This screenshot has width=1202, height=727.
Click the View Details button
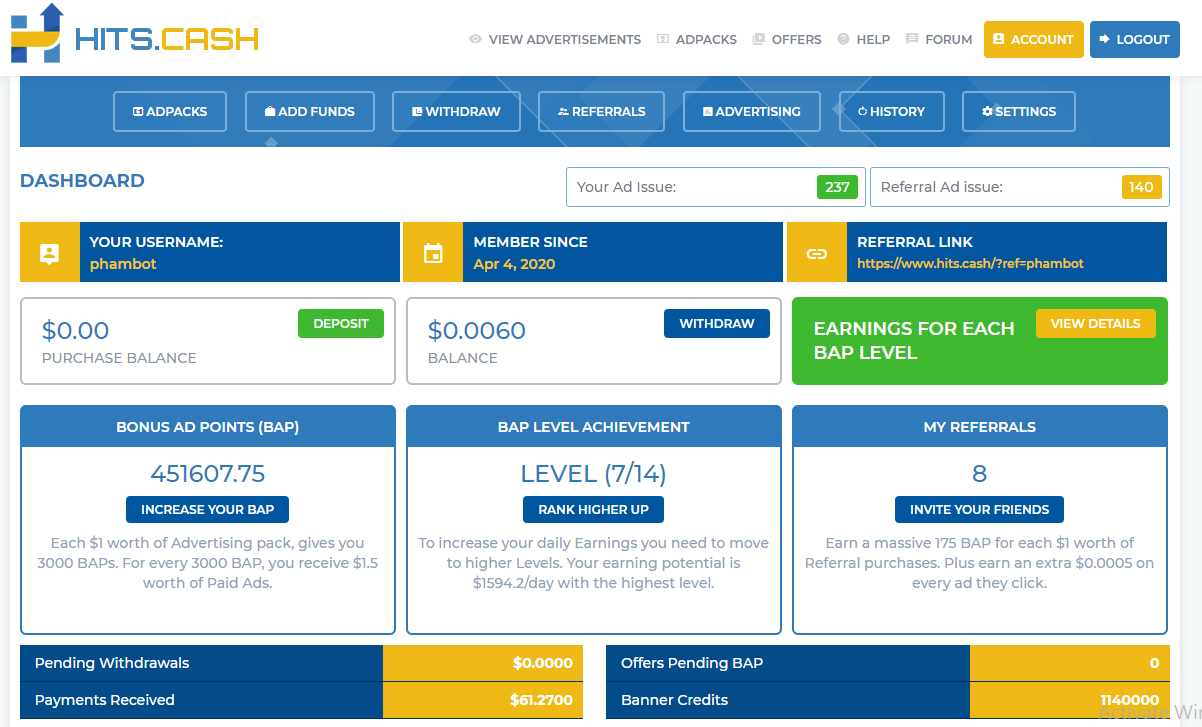tap(1096, 324)
